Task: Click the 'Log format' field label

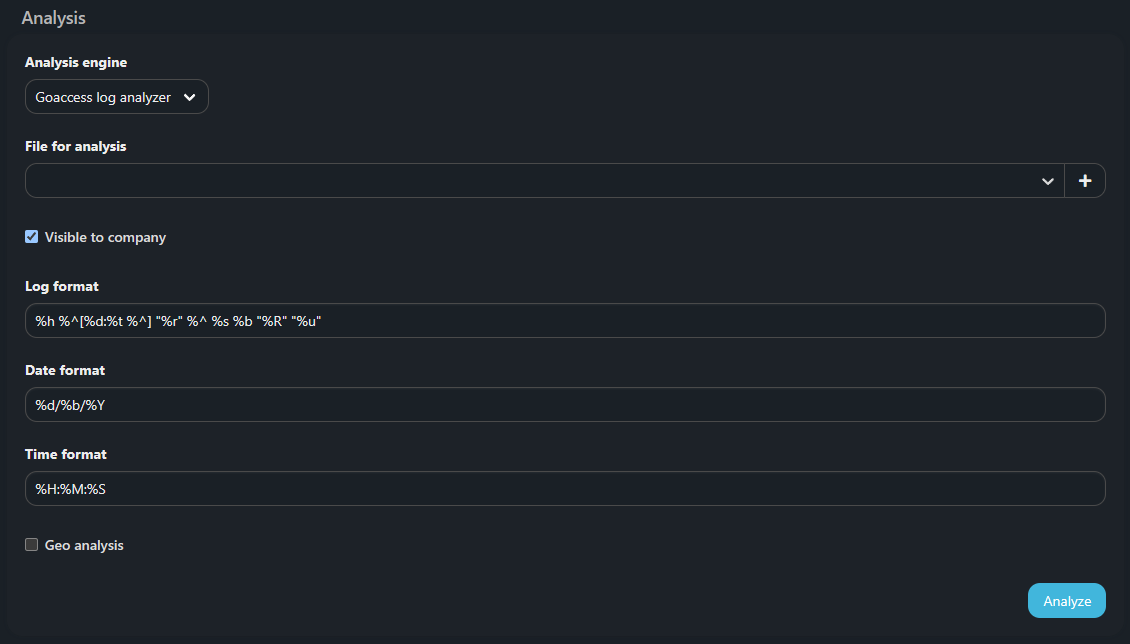Action: tap(62, 287)
